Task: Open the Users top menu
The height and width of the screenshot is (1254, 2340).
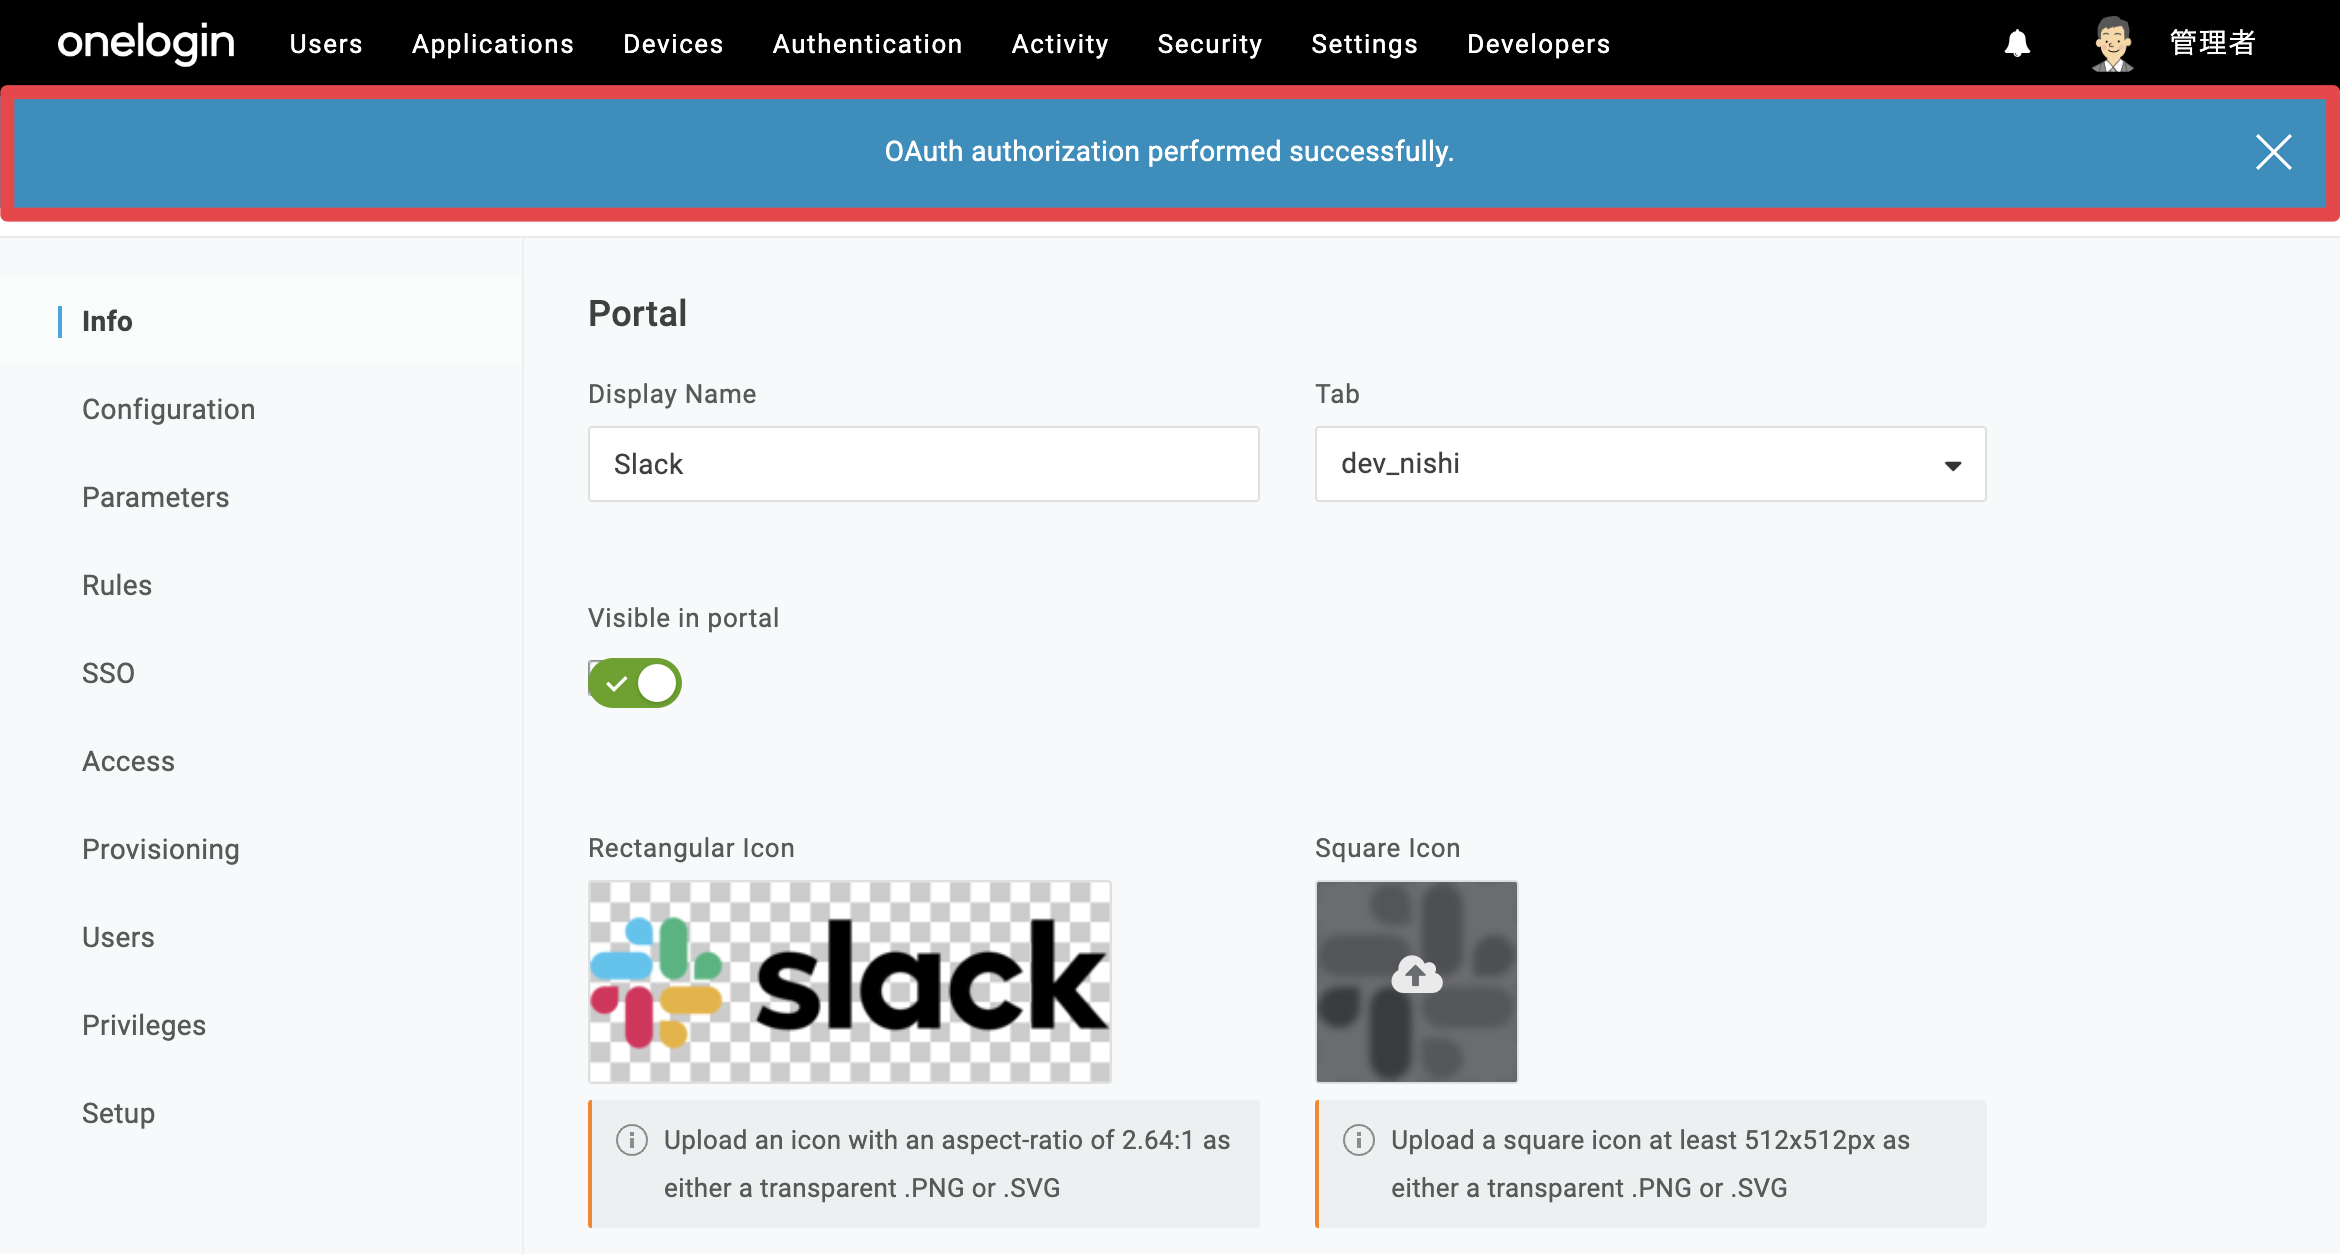Action: [x=326, y=44]
